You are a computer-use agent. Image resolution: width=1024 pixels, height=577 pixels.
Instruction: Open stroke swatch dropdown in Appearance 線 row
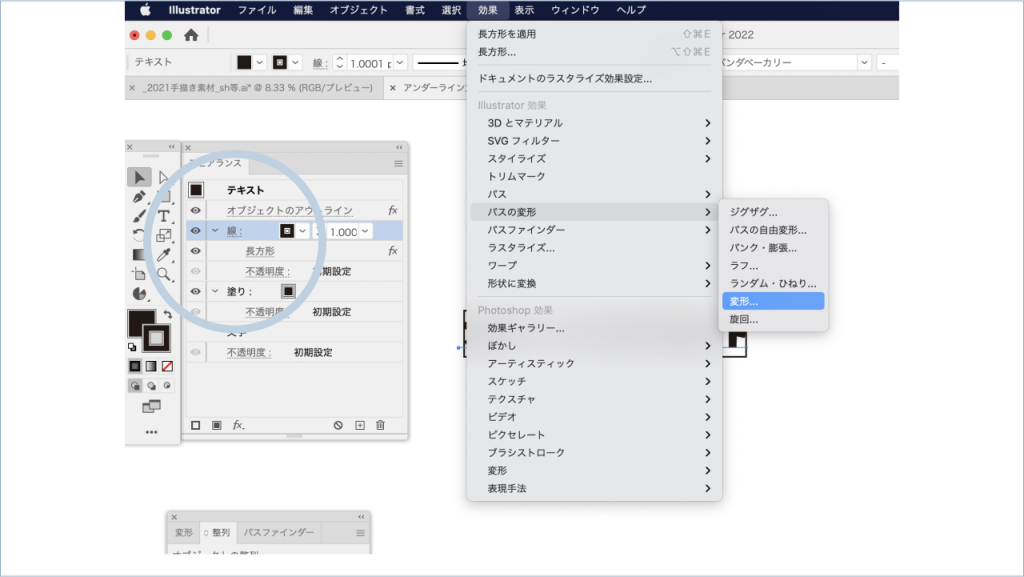(x=302, y=231)
